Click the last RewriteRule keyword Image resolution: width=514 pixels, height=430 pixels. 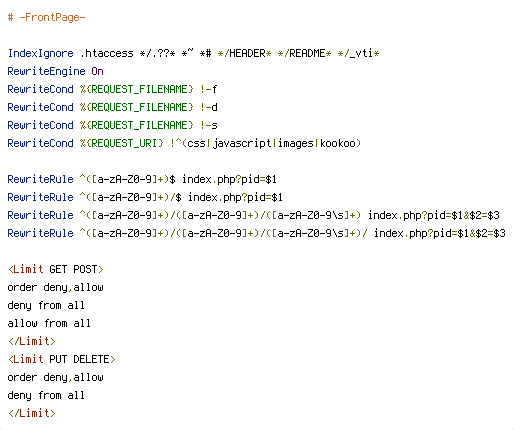coord(40,233)
